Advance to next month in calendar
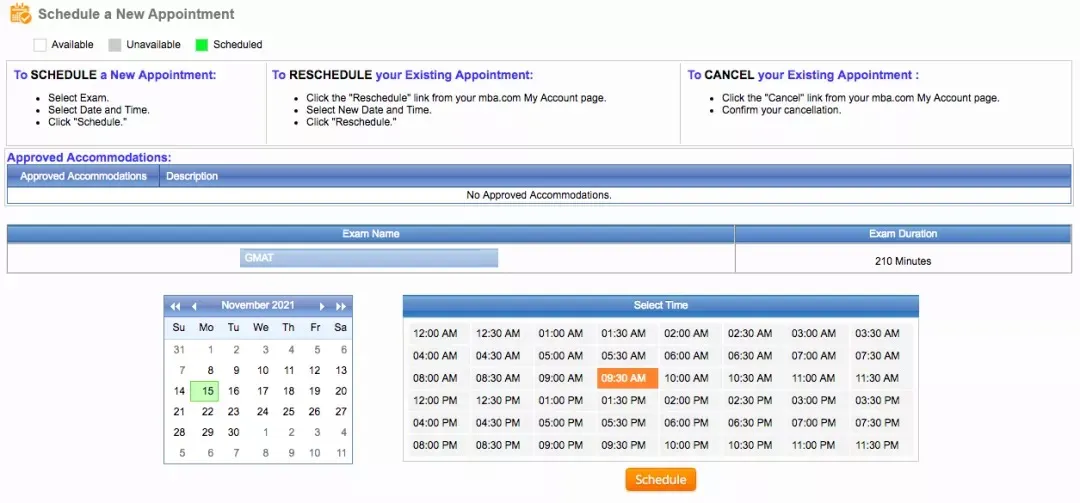This screenshot has height=503, width=1080. tap(322, 306)
